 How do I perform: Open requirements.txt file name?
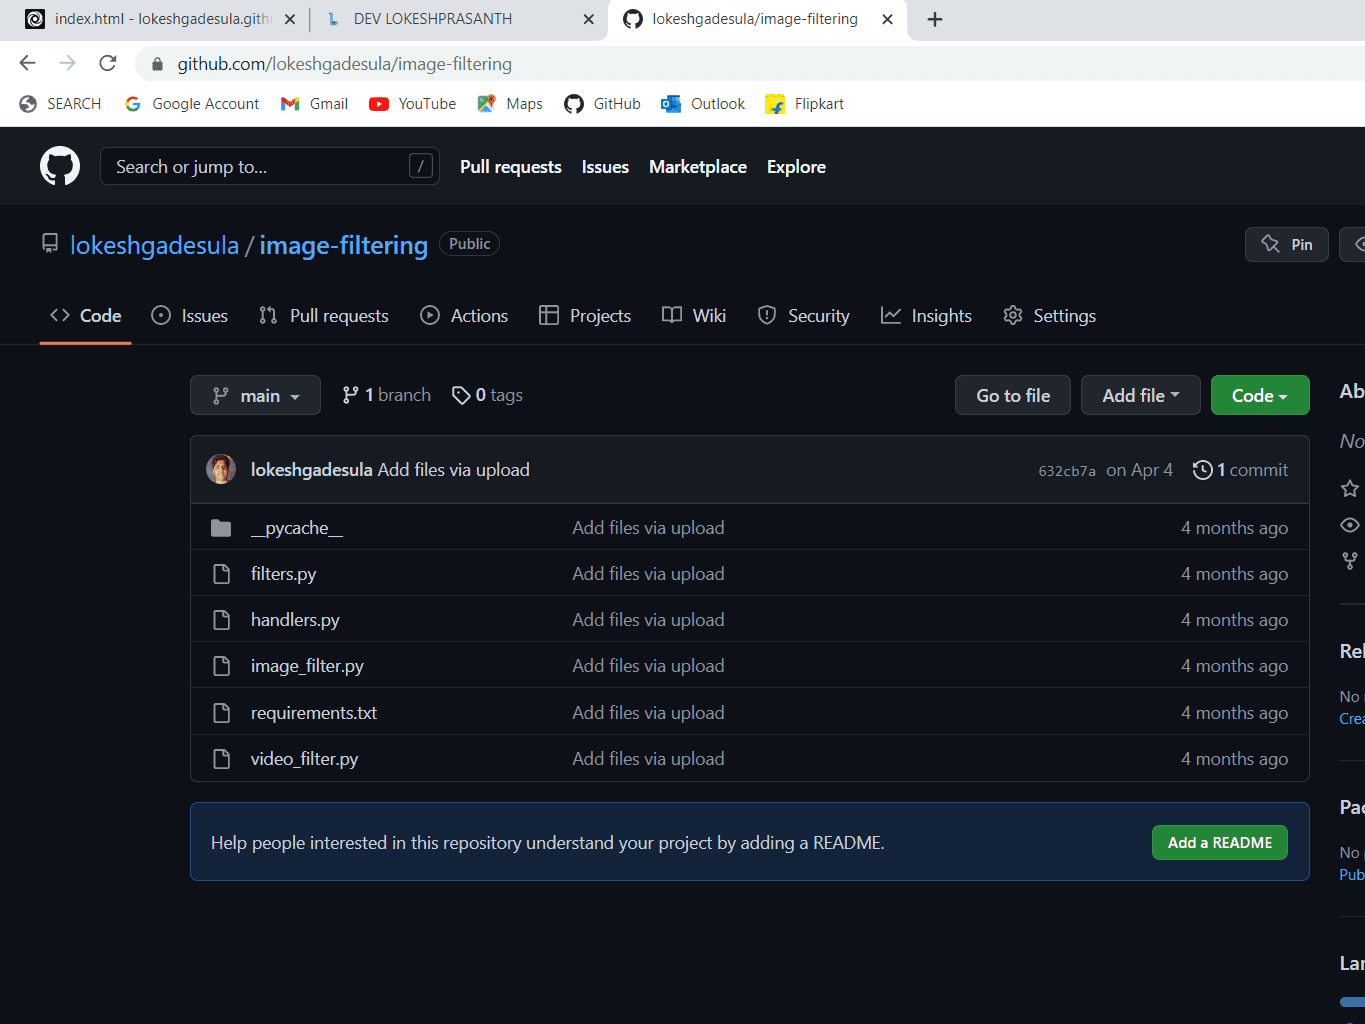[x=314, y=713]
